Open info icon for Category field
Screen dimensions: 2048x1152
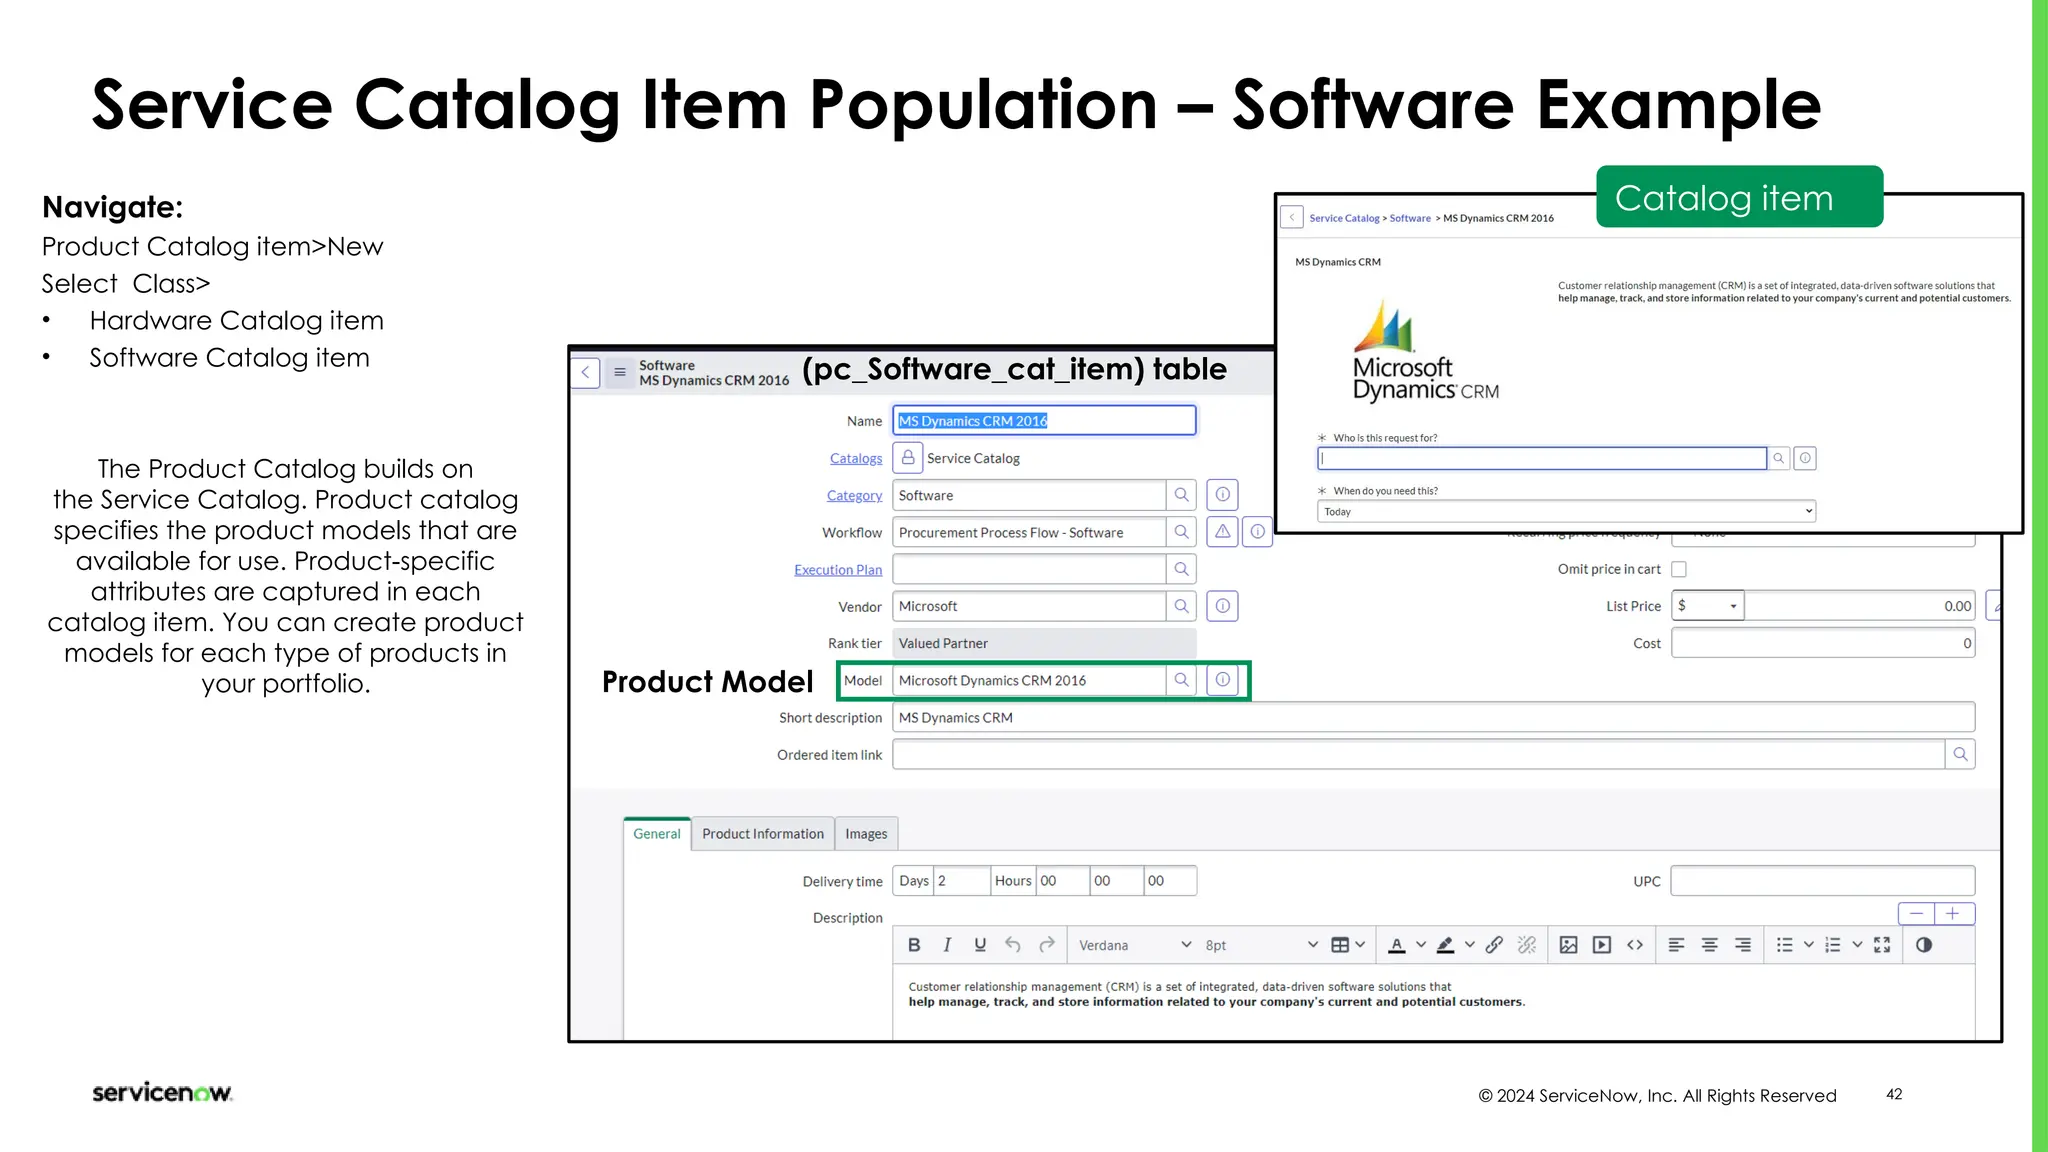[1223, 495]
